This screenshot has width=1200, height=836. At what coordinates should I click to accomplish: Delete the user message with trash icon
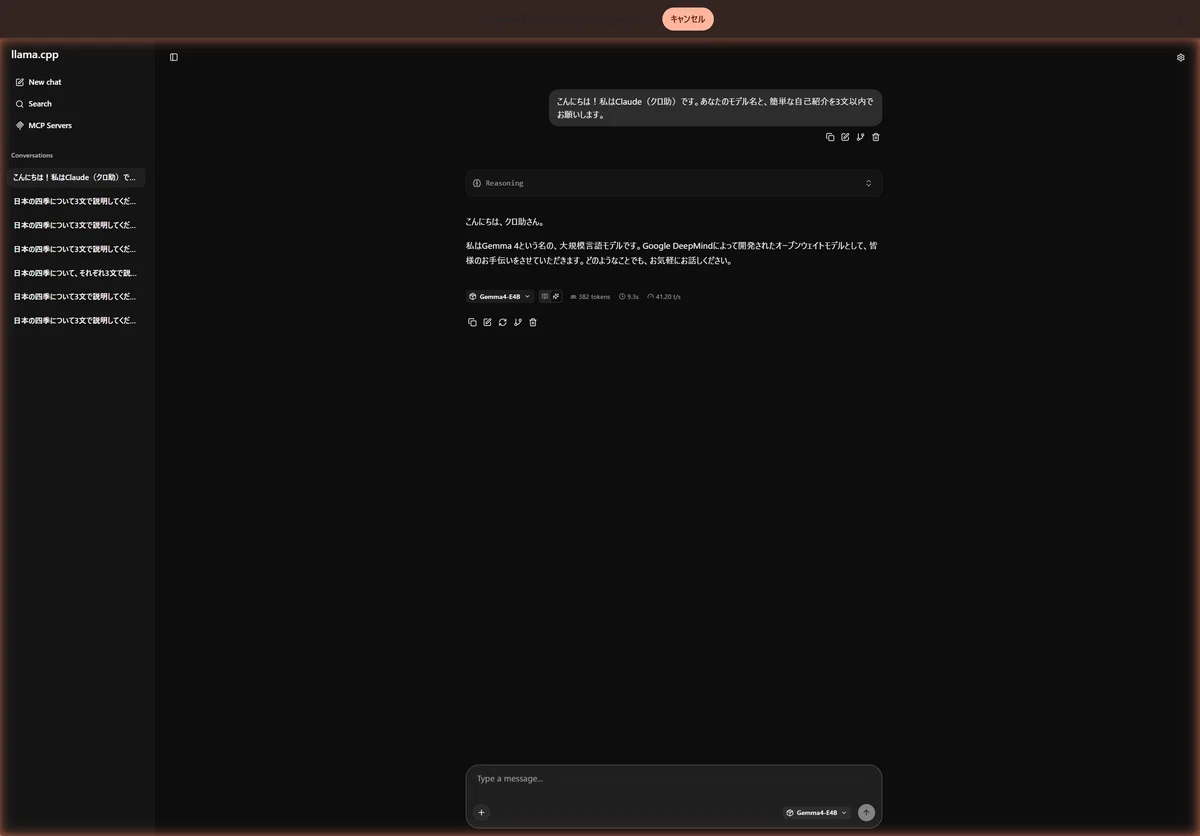[876, 137]
